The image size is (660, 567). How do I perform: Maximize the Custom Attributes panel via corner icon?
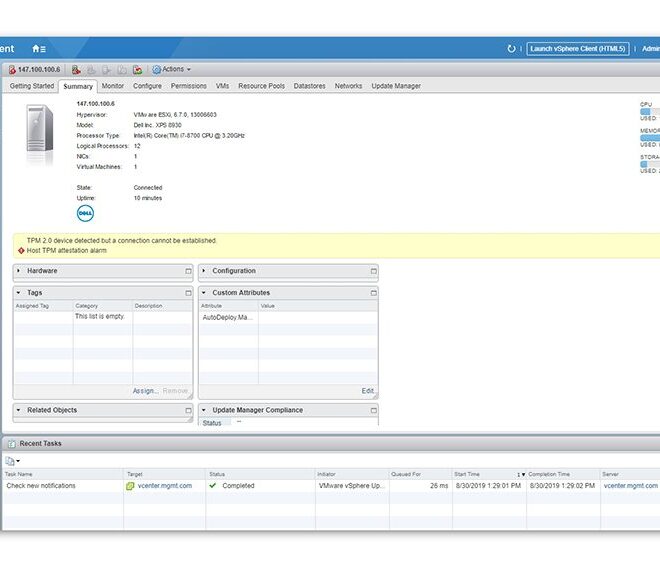pyautogui.click(x=373, y=293)
